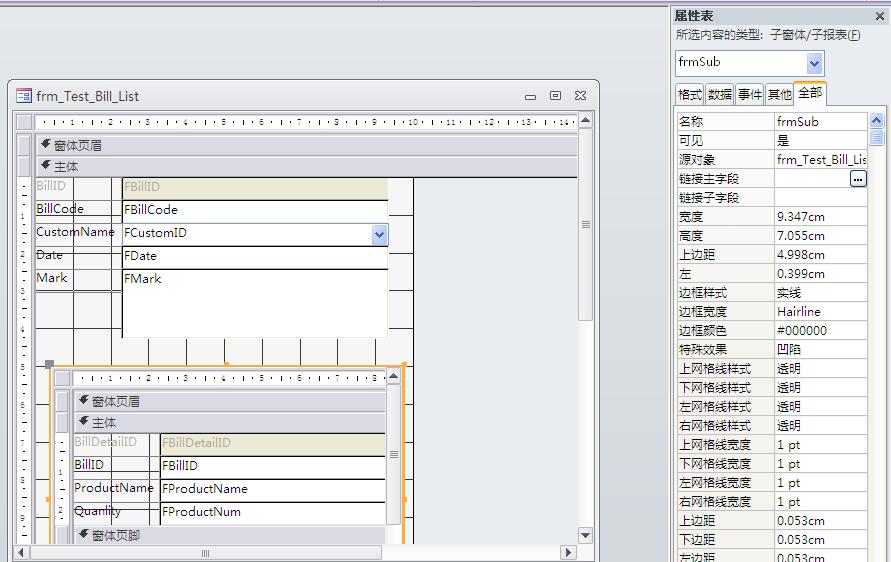Click the property sheet scrollbar thumb
891x562 pixels.
pos(877,138)
